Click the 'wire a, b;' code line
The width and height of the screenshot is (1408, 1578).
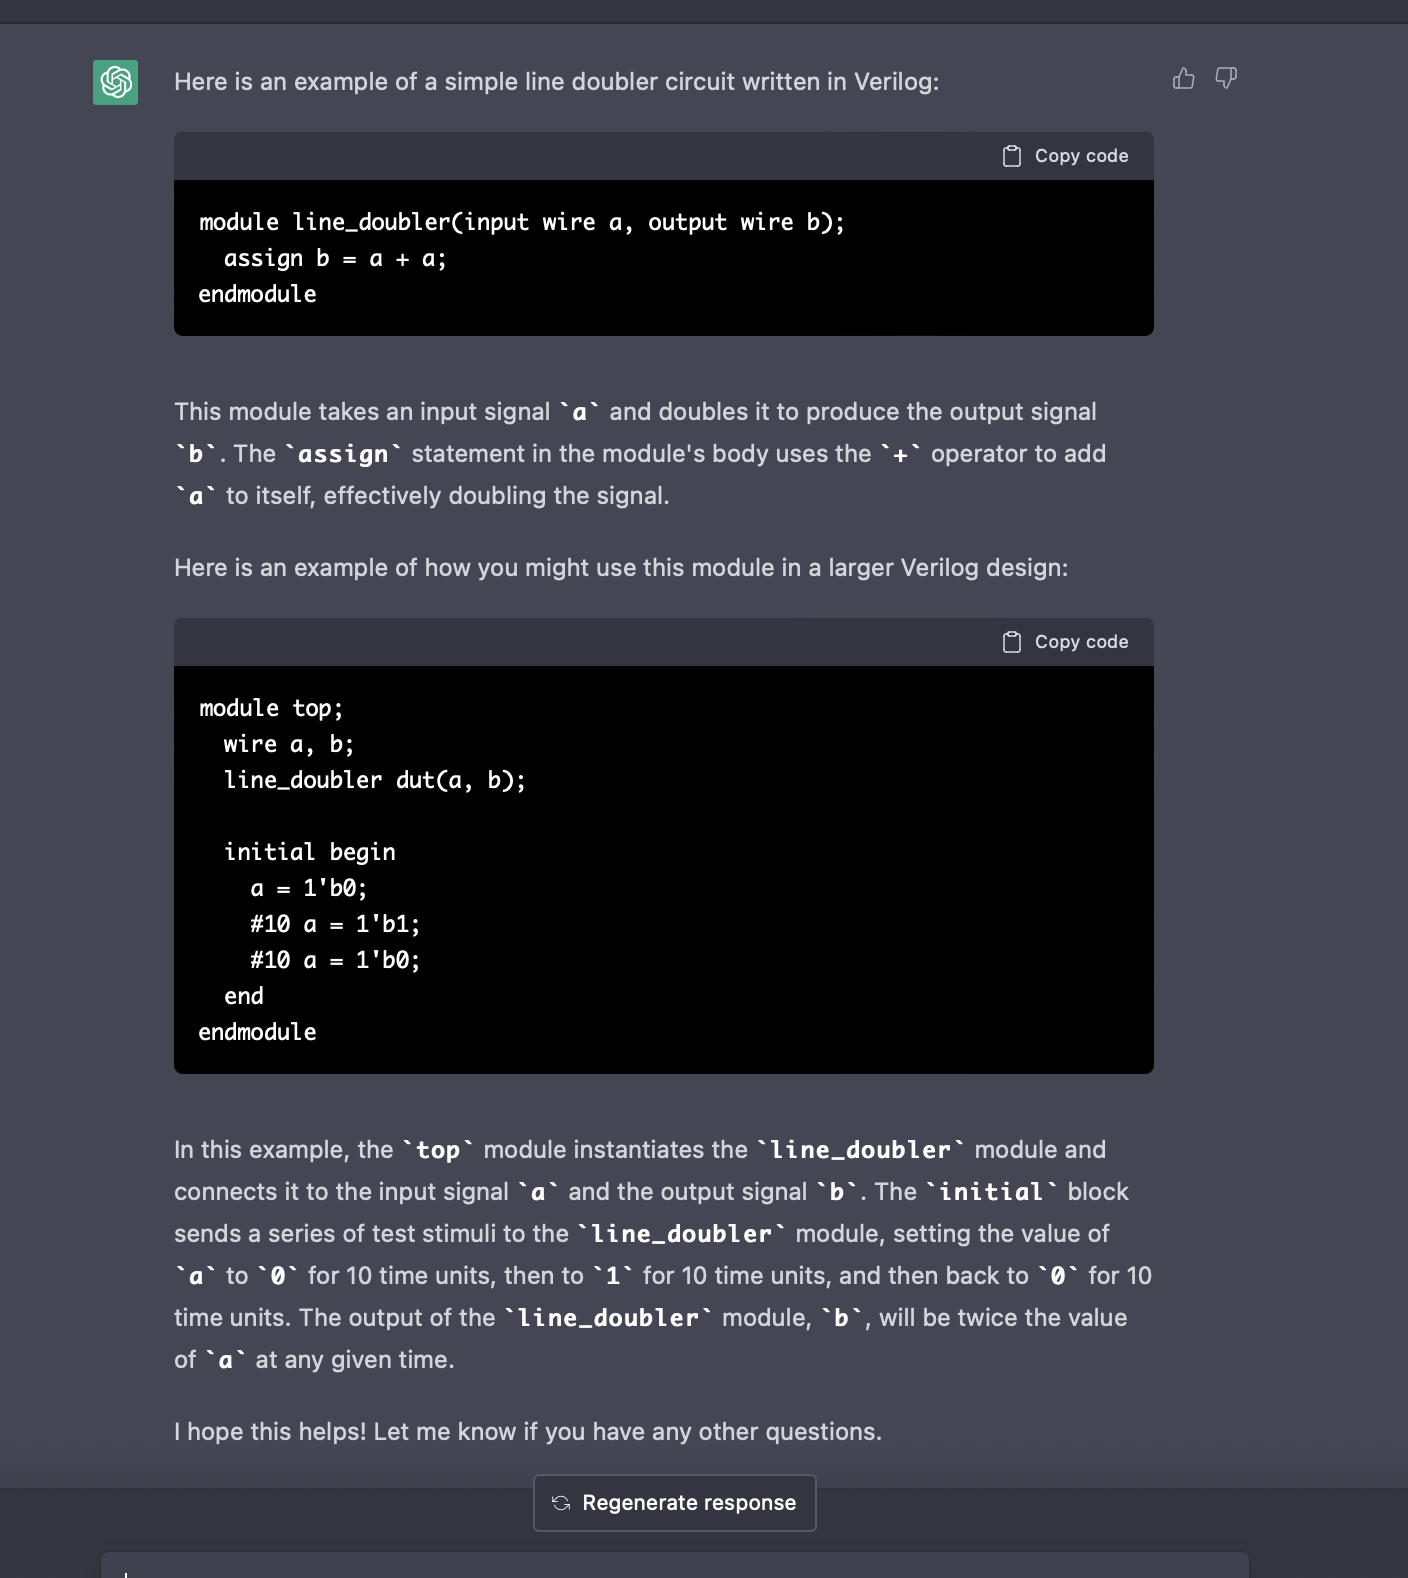[289, 745]
